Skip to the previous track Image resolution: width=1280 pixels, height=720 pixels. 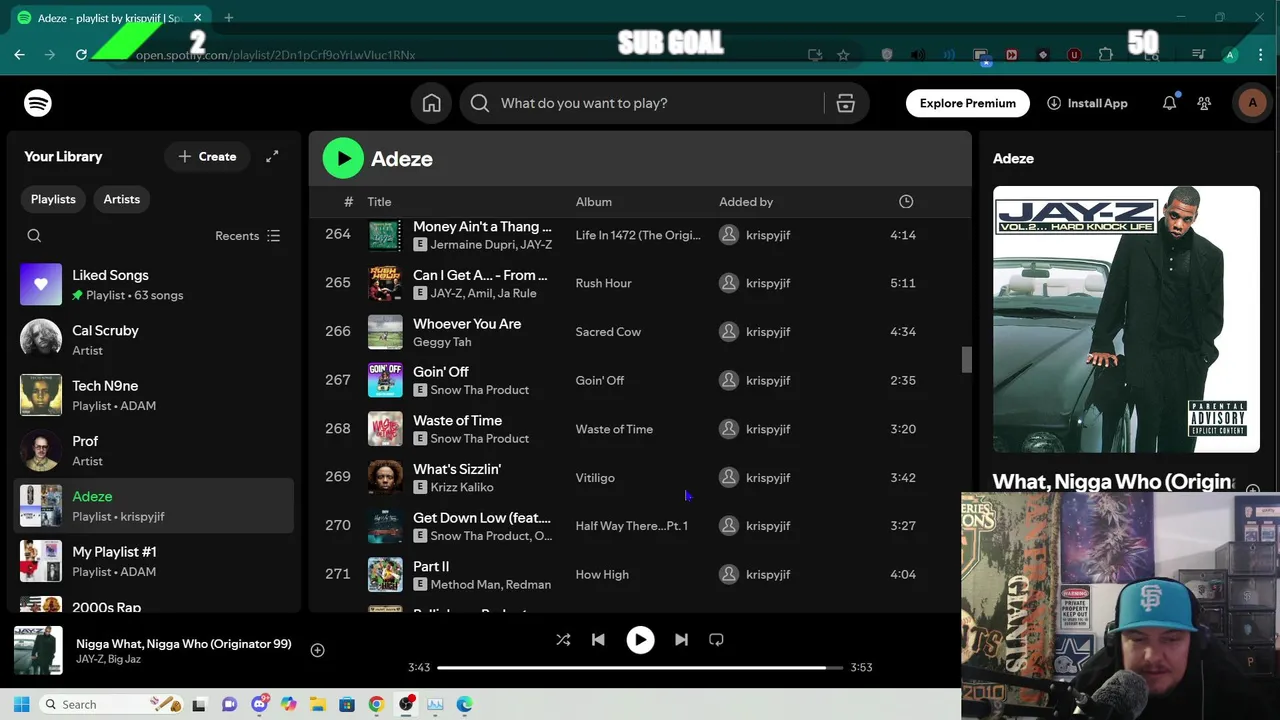pyautogui.click(x=598, y=640)
